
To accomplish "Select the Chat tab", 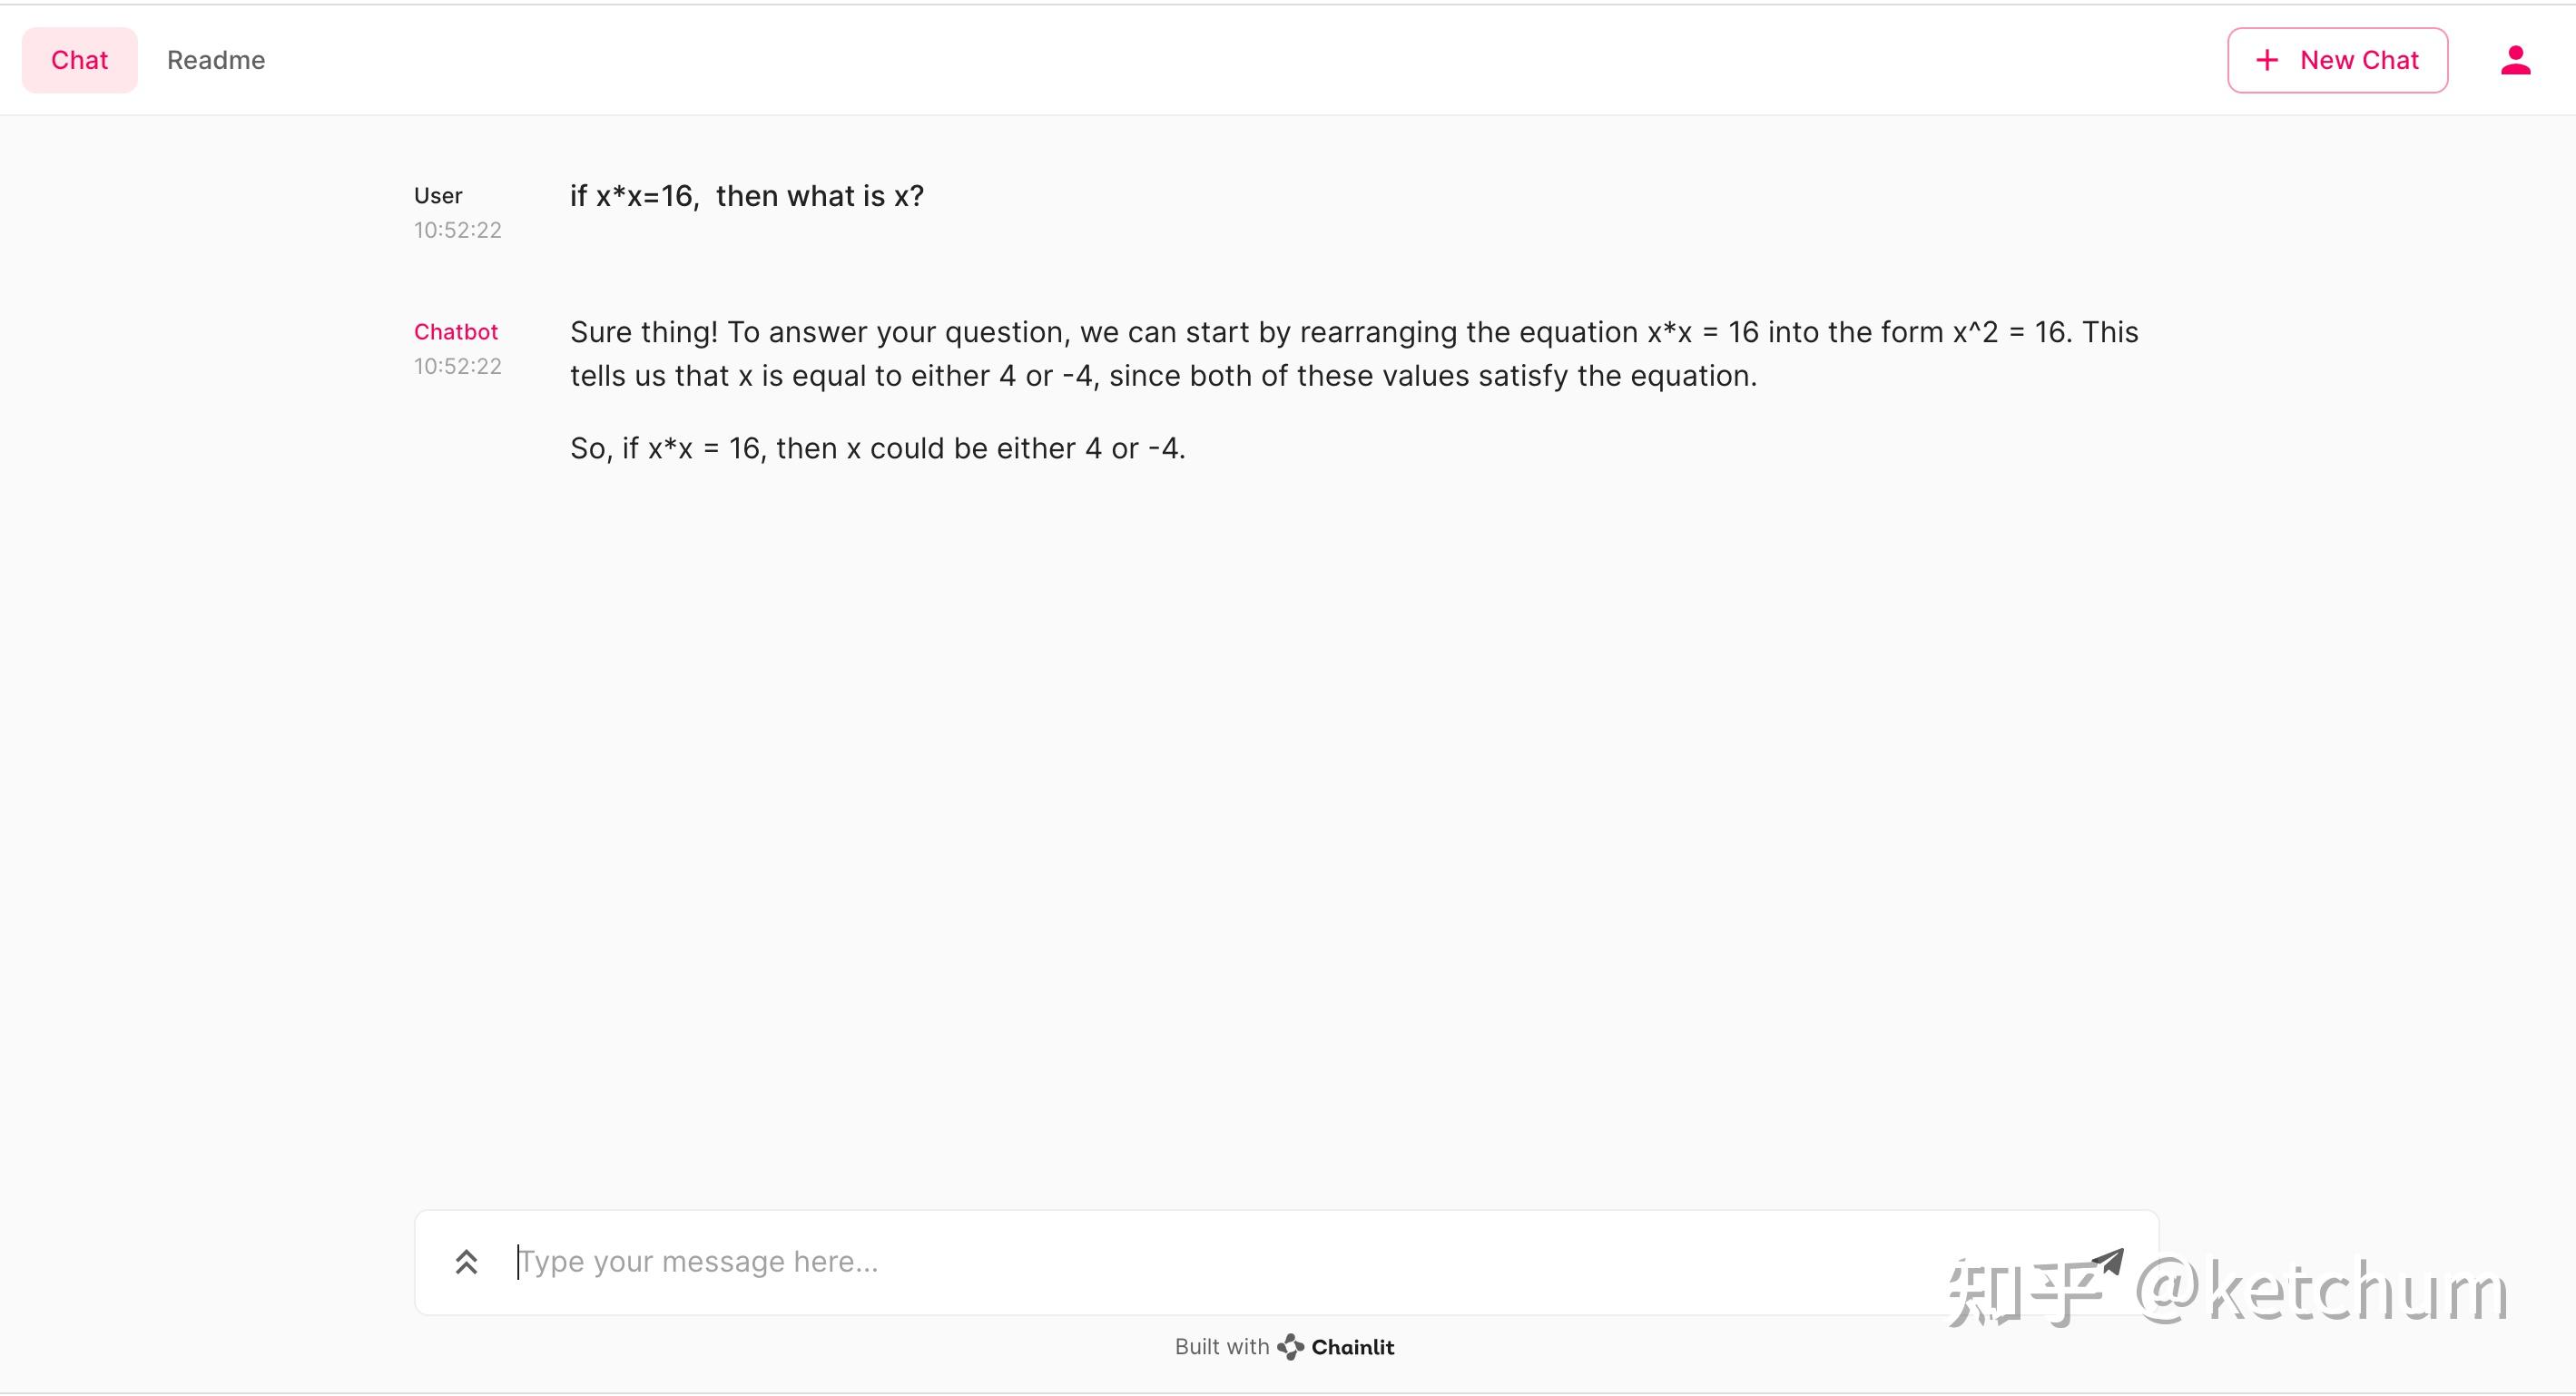I will pos(79,60).
